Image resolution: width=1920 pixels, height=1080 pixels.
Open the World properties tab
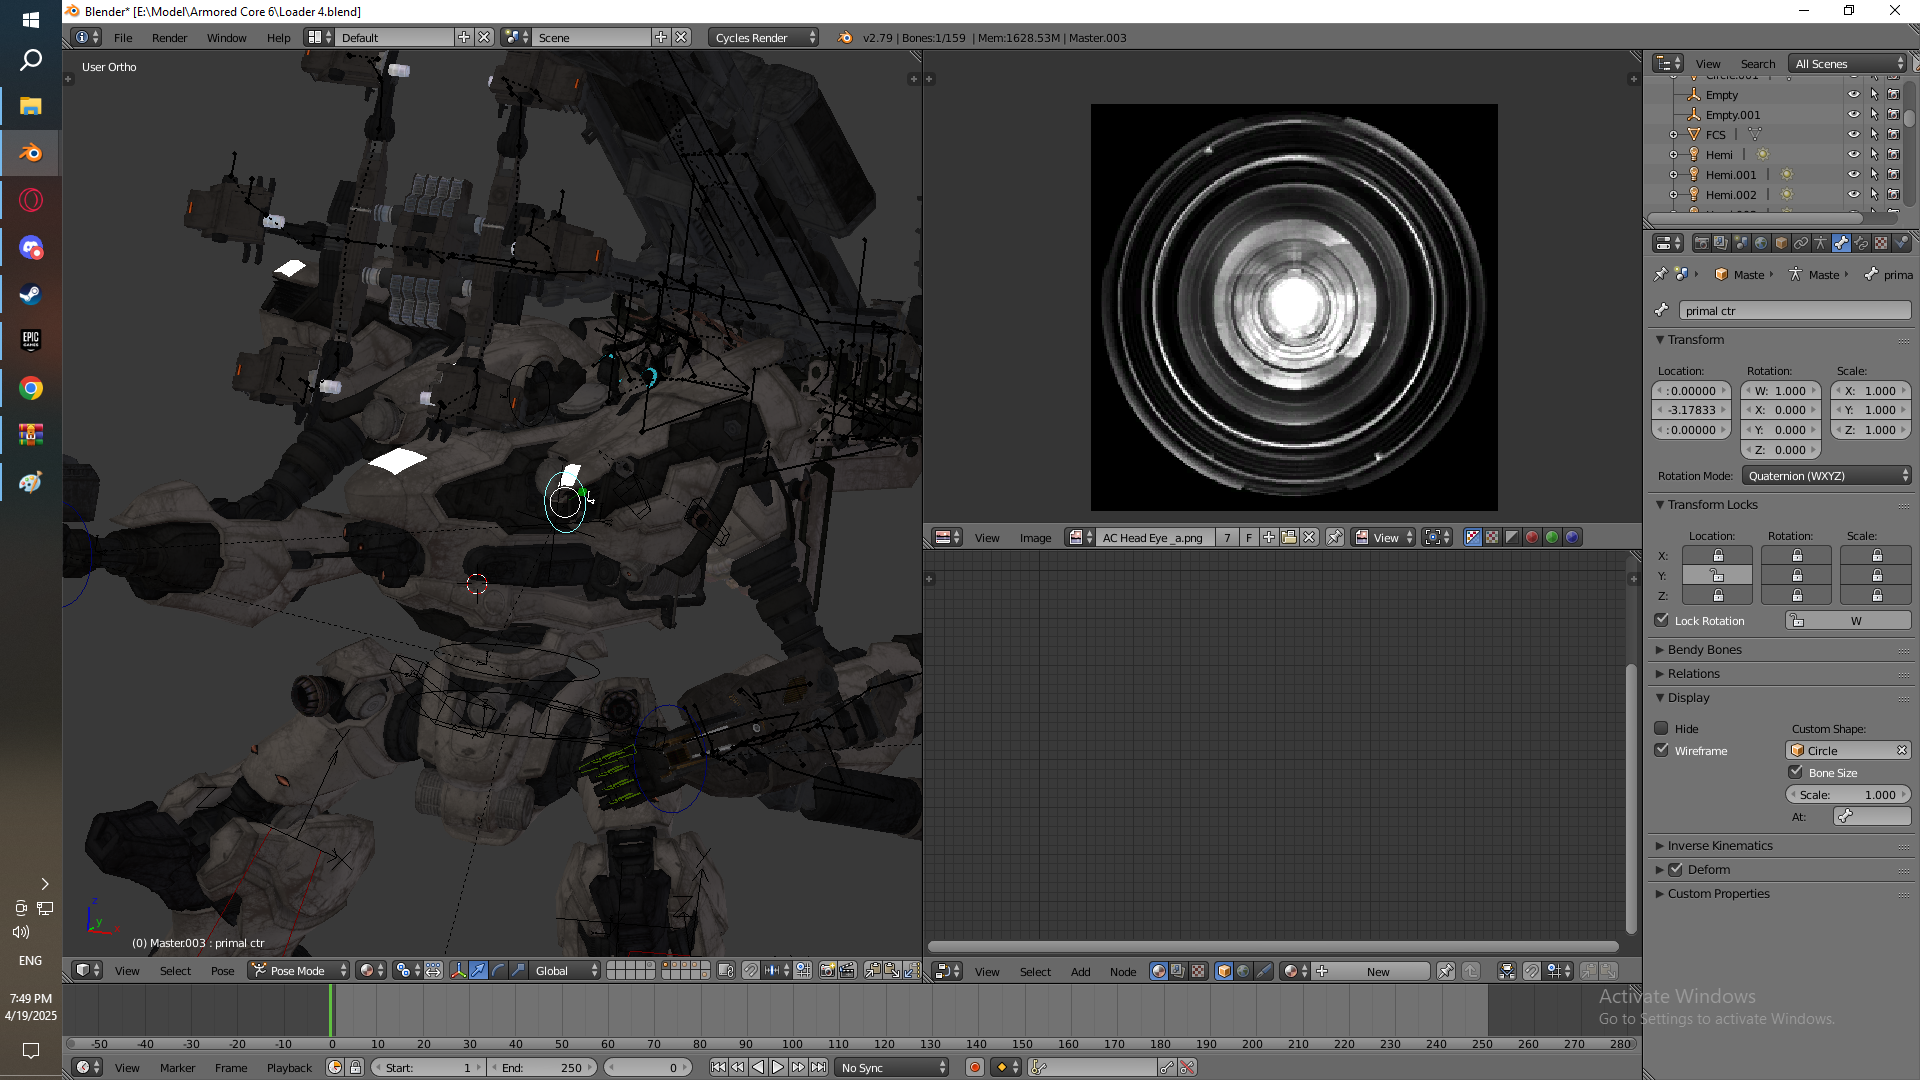(x=1761, y=243)
